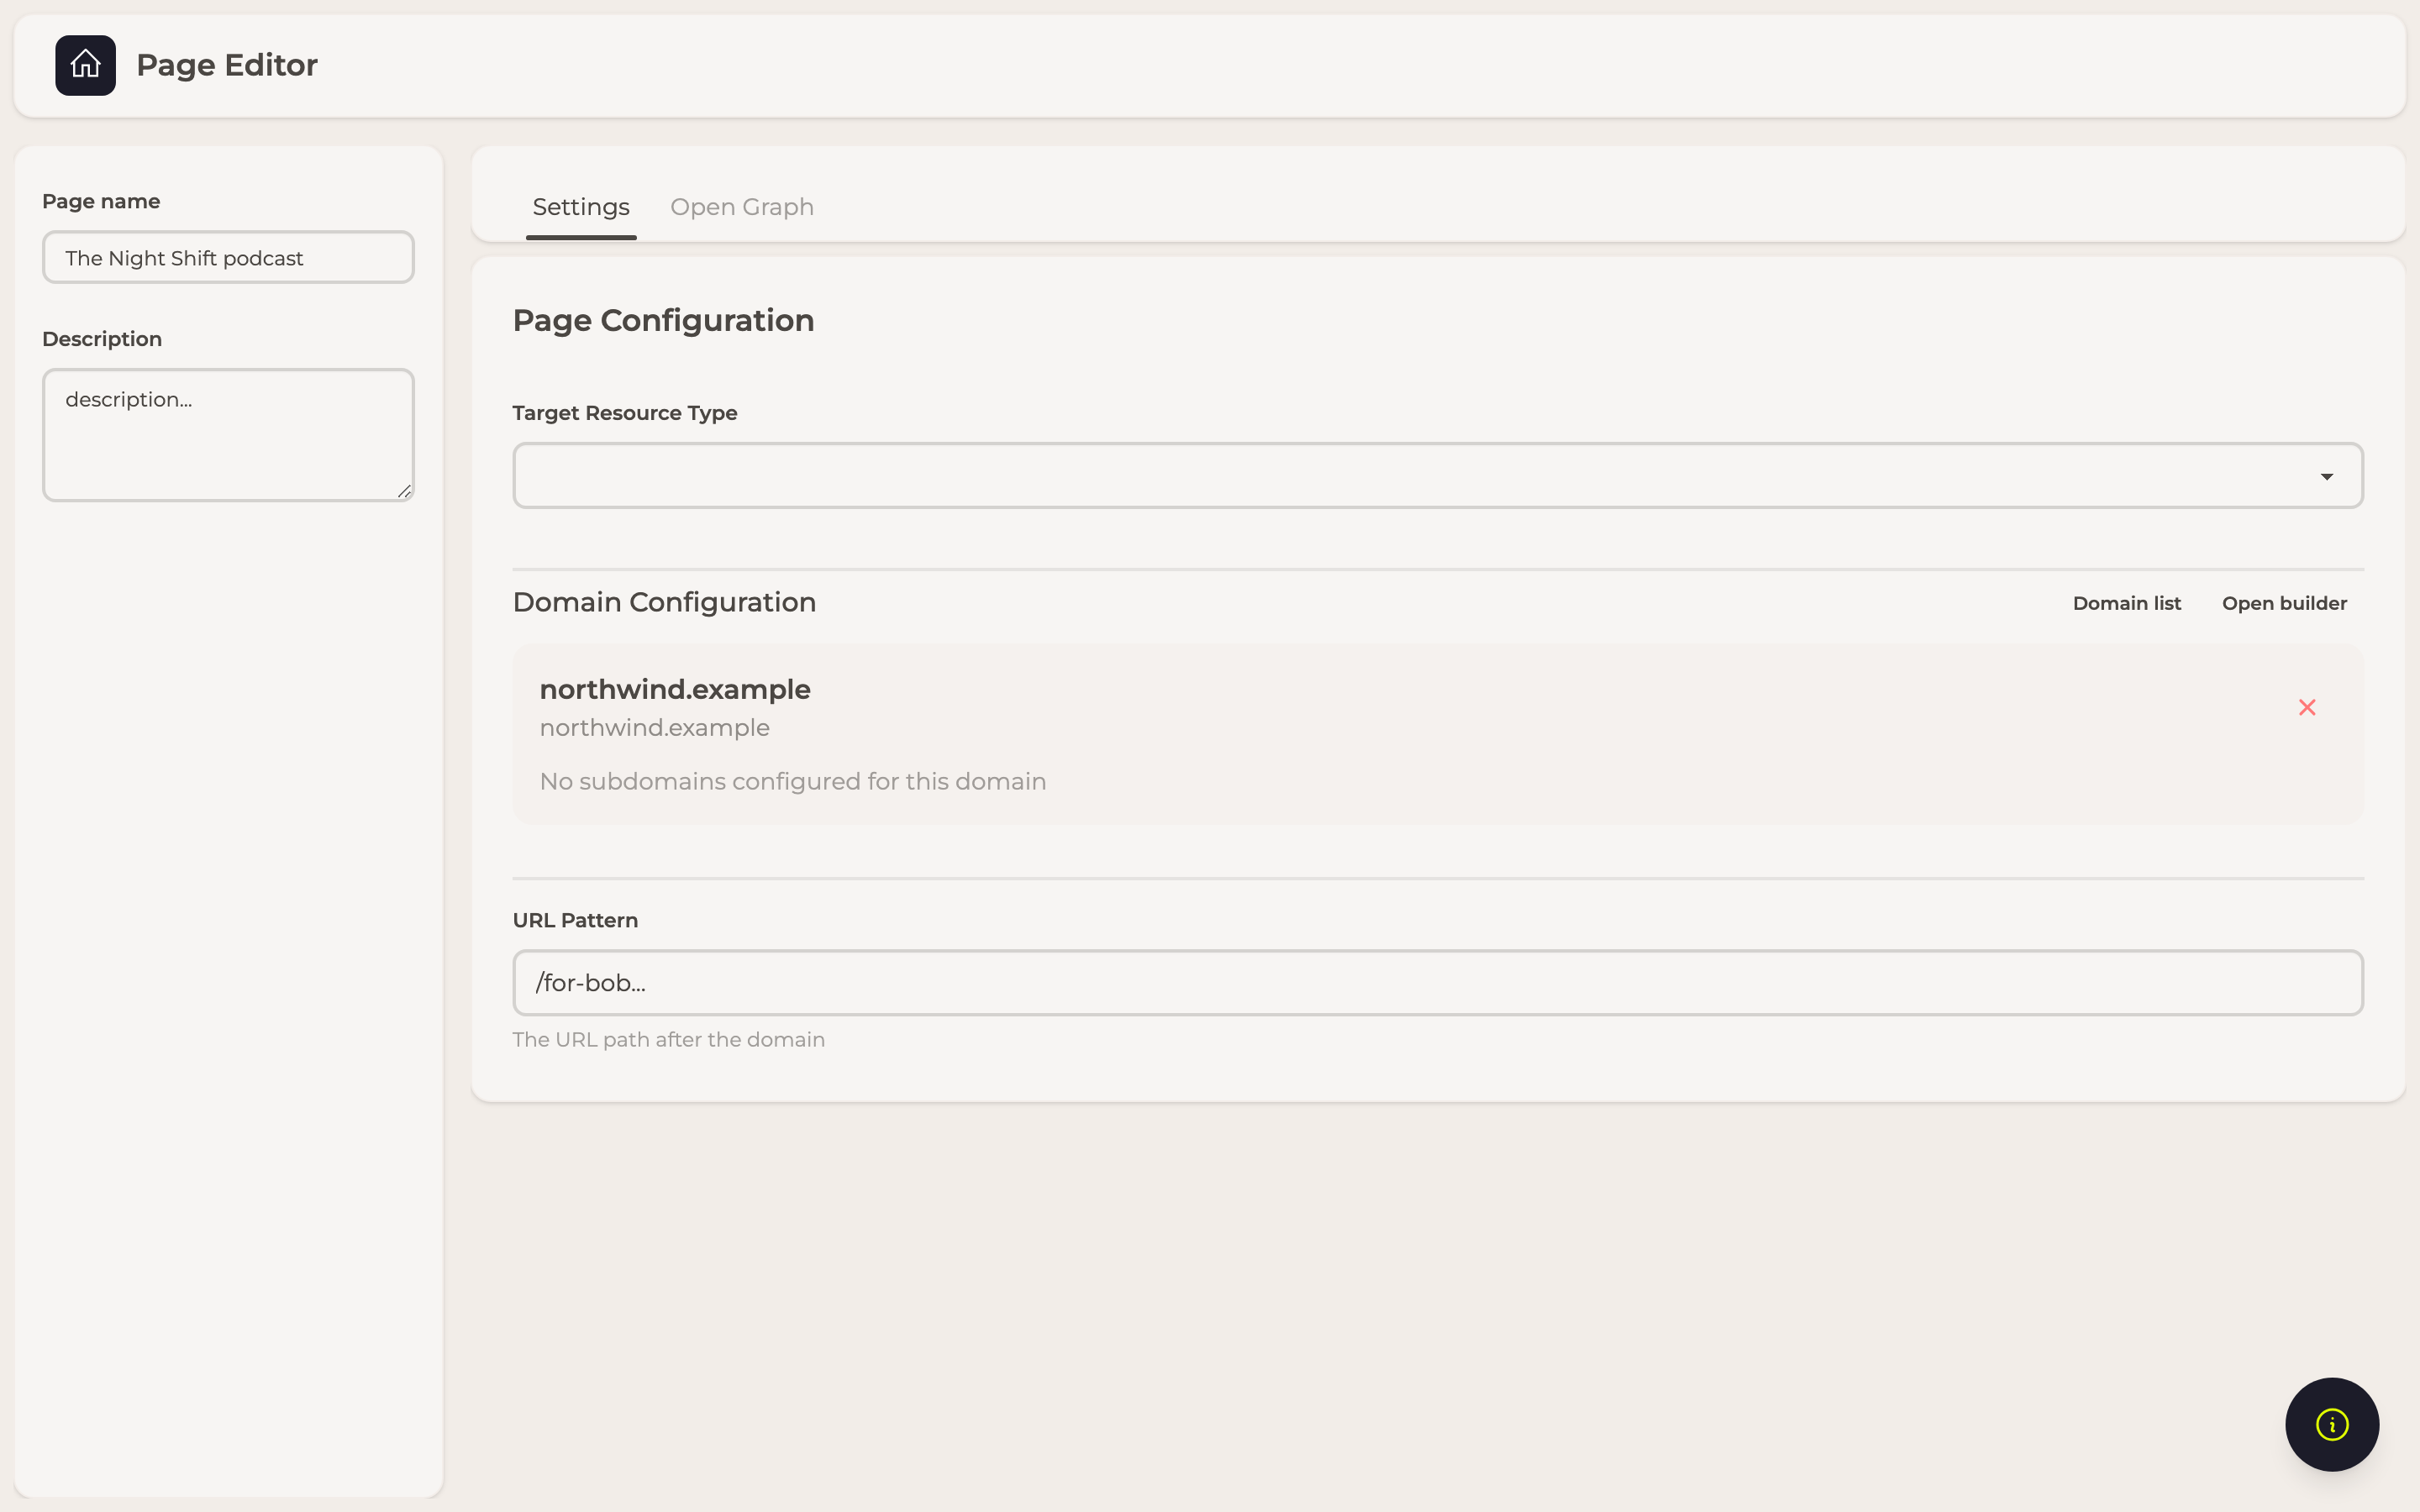Open the Domain list link

(2126, 603)
